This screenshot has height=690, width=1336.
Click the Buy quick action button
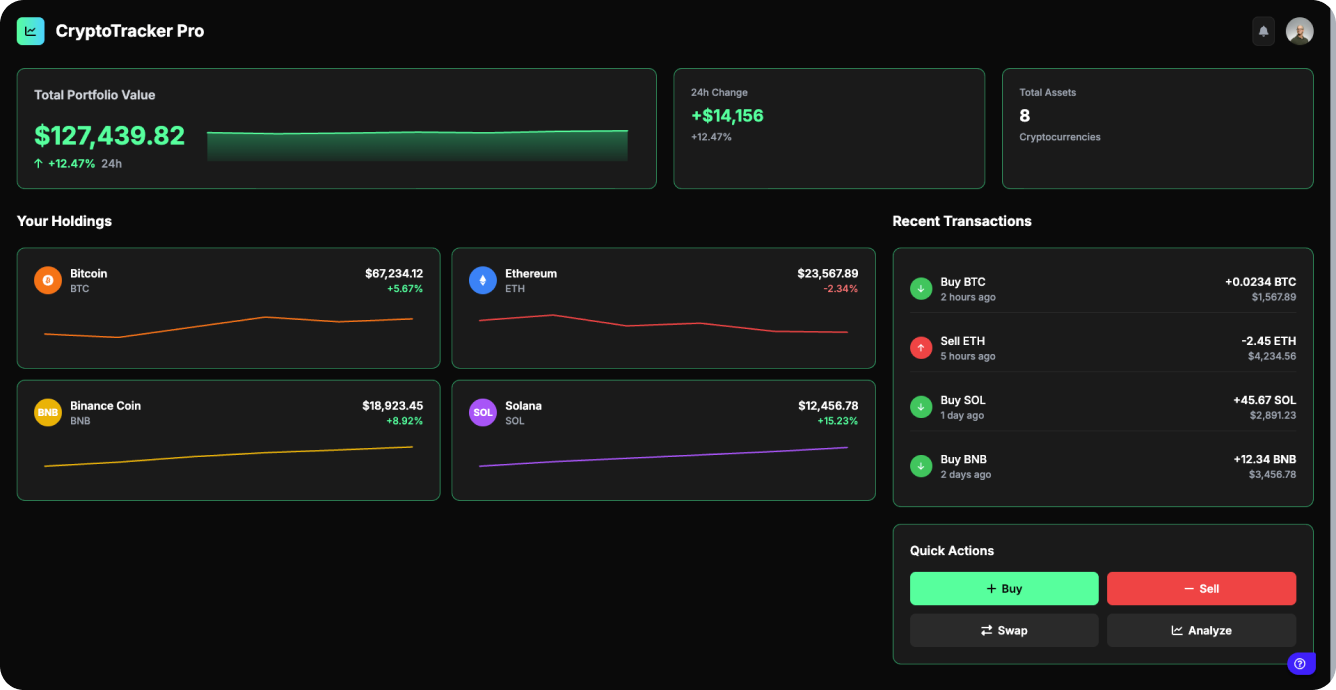1004,588
